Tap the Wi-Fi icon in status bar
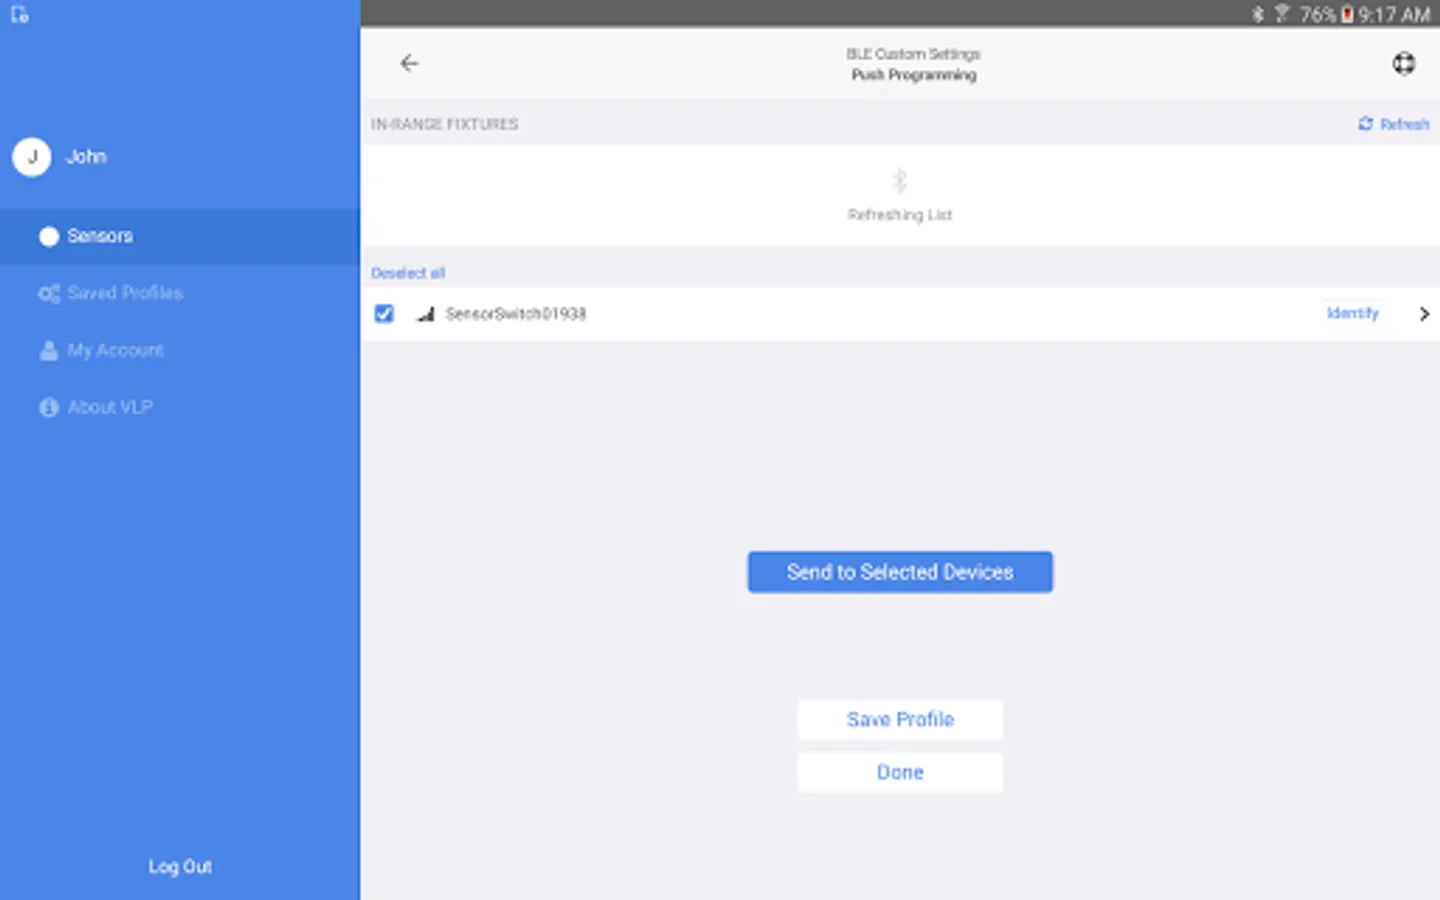Image resolution: width=1440 pixels, height=900 pixels. (x=1281, y=14)
